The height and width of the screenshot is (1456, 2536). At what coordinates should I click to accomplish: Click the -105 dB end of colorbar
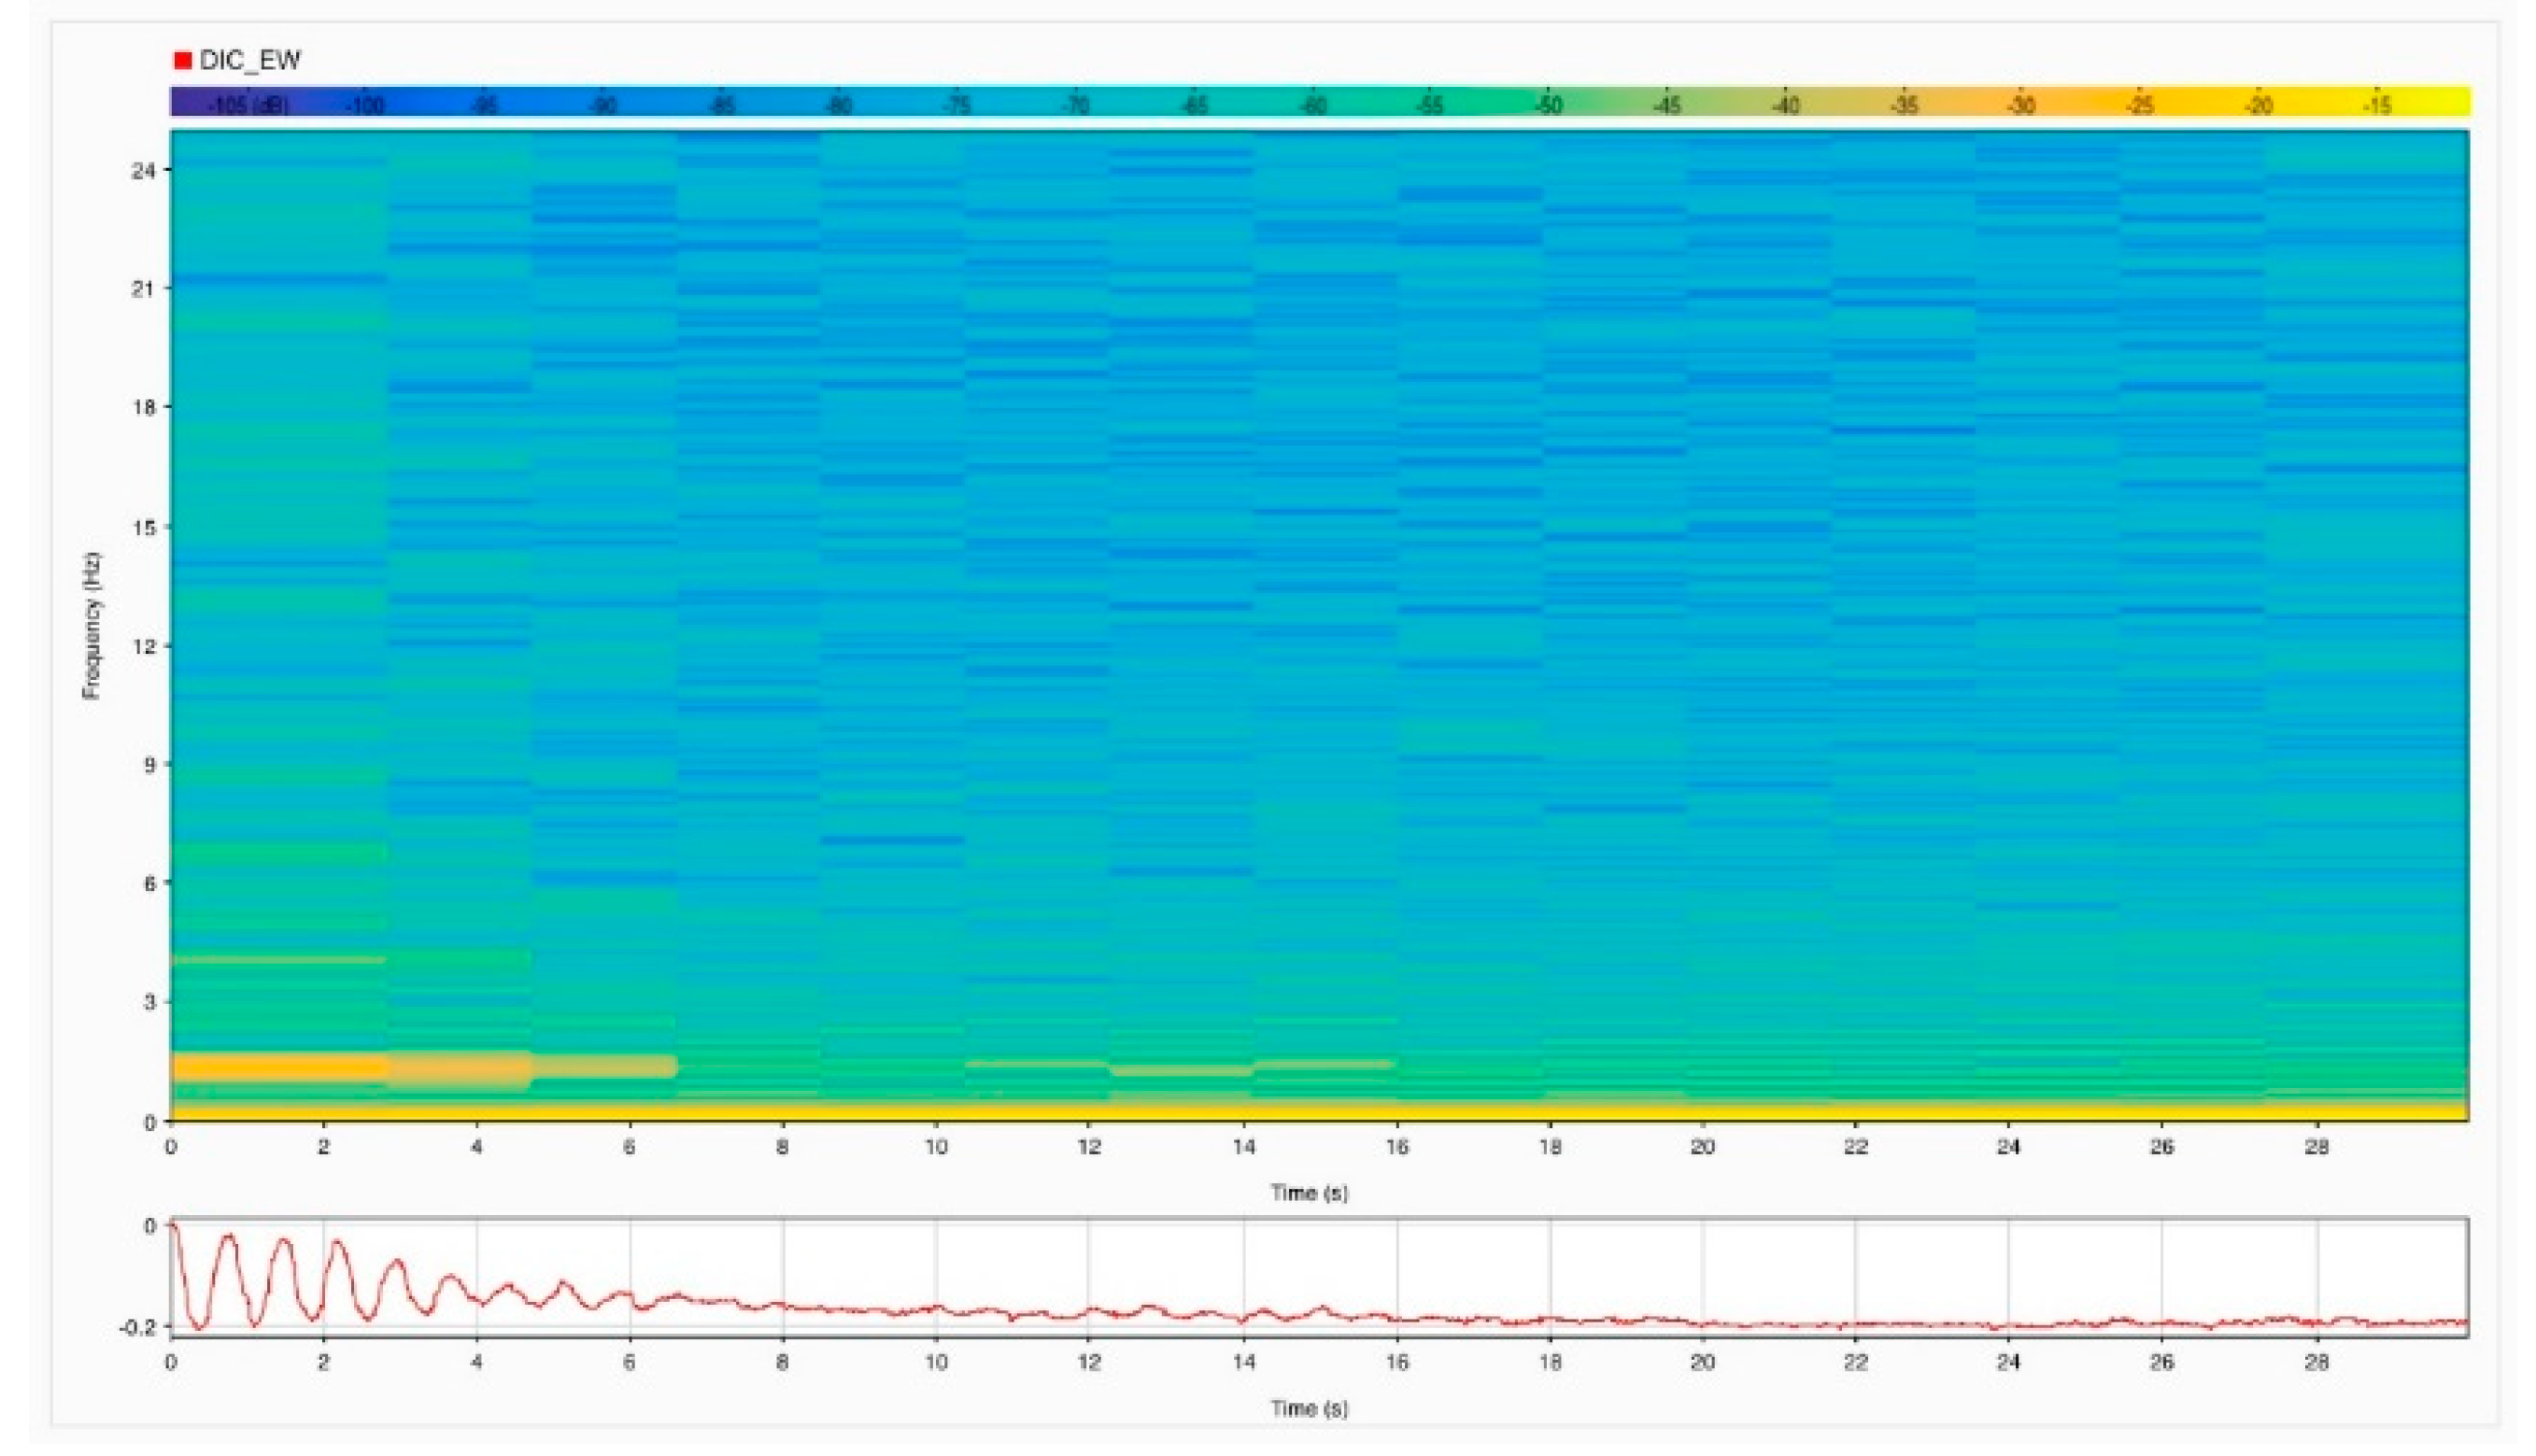click(246, 105)
